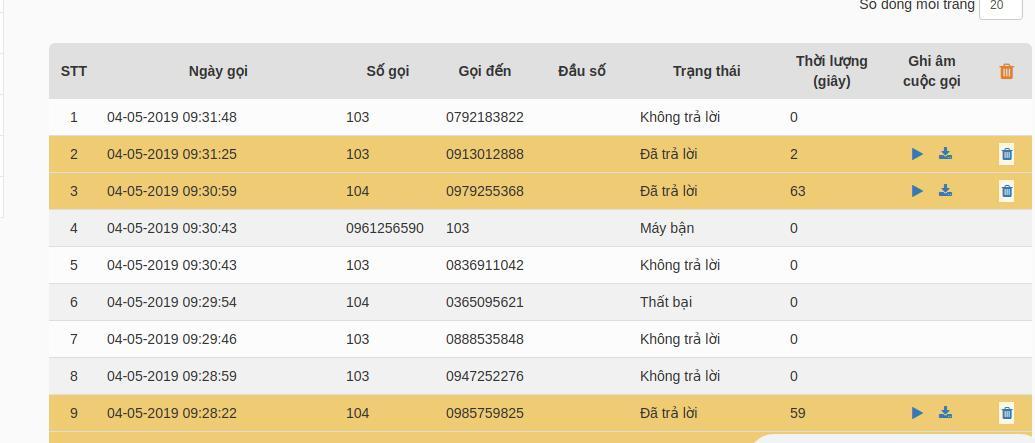Click Thời lượng (giây) column header

point(832,71)
